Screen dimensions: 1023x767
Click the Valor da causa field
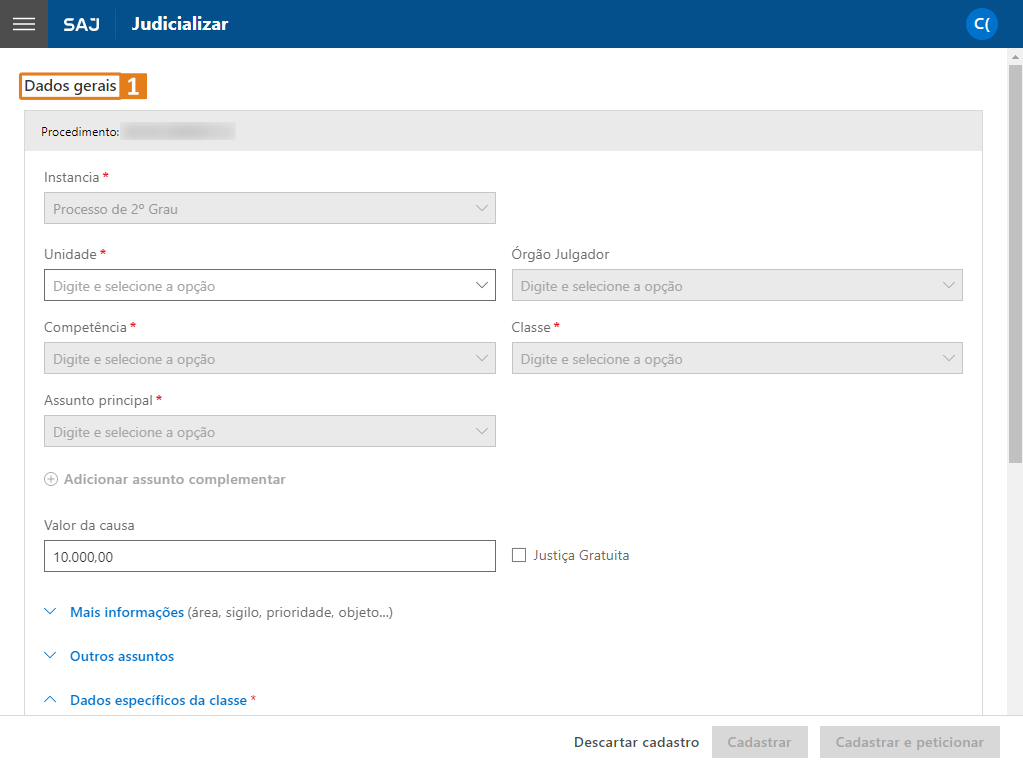(269, 556)
